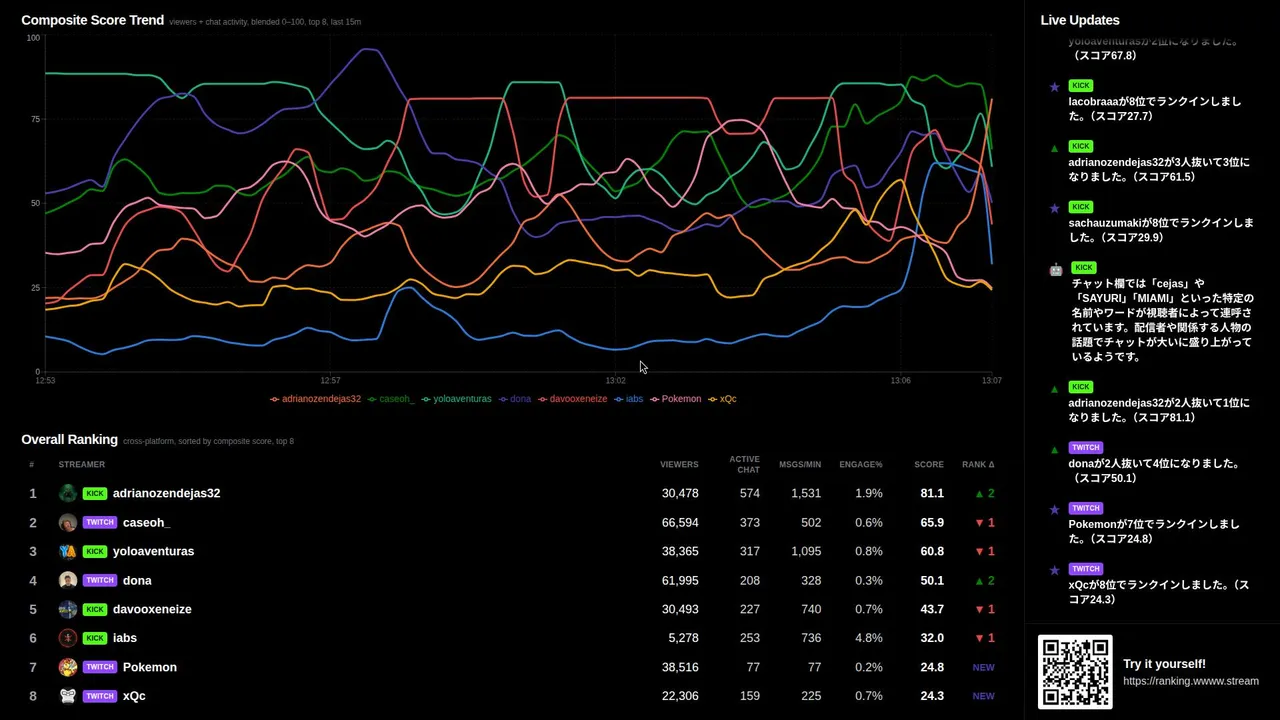This screenshot has width=1280, height=720.
Task: Click the rank change in the iabs row
Action: tap(984, 638)
